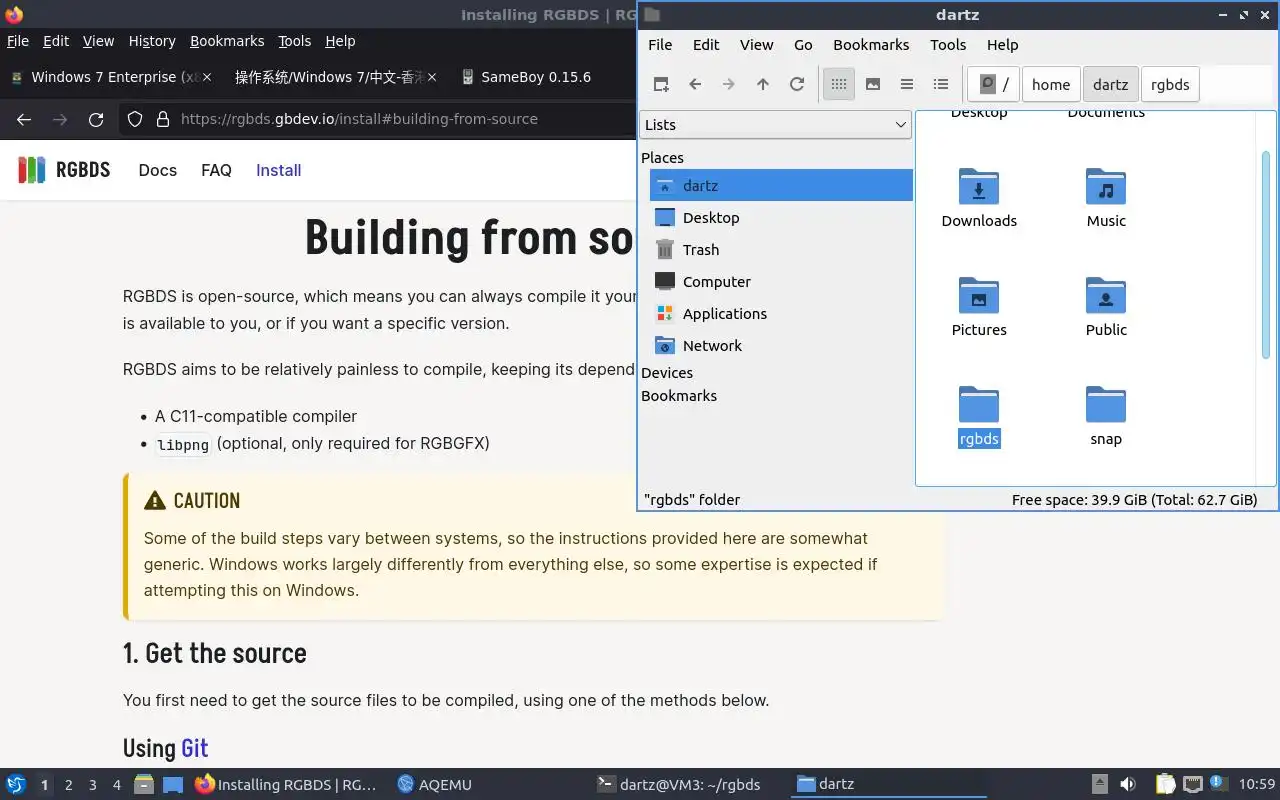This screenshot has height=800, width=1280.
Task: Close the 操作系统/Windows 7 tab
Action: click(432, 77)
